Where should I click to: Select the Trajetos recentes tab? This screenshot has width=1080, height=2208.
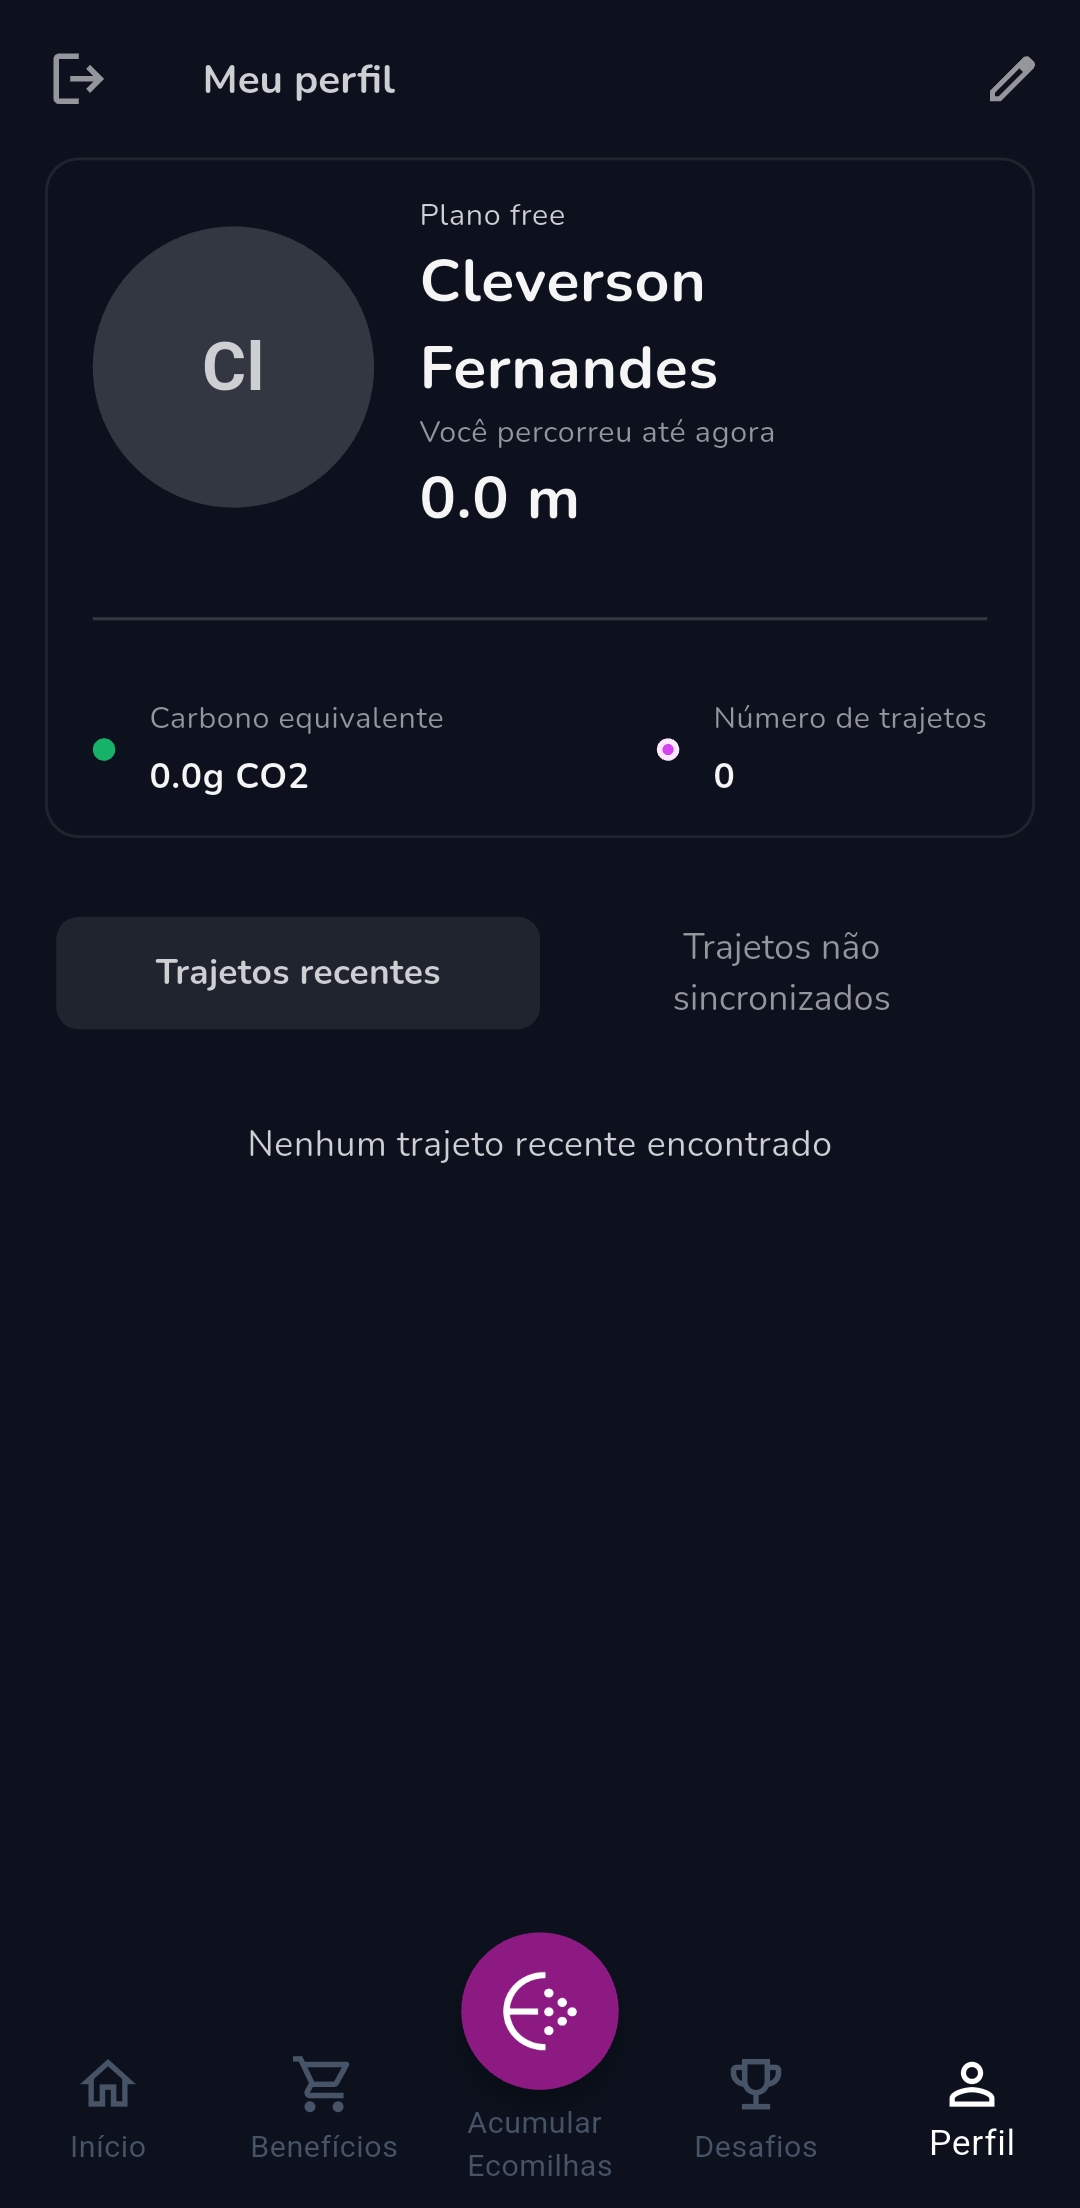pos(298,973)
